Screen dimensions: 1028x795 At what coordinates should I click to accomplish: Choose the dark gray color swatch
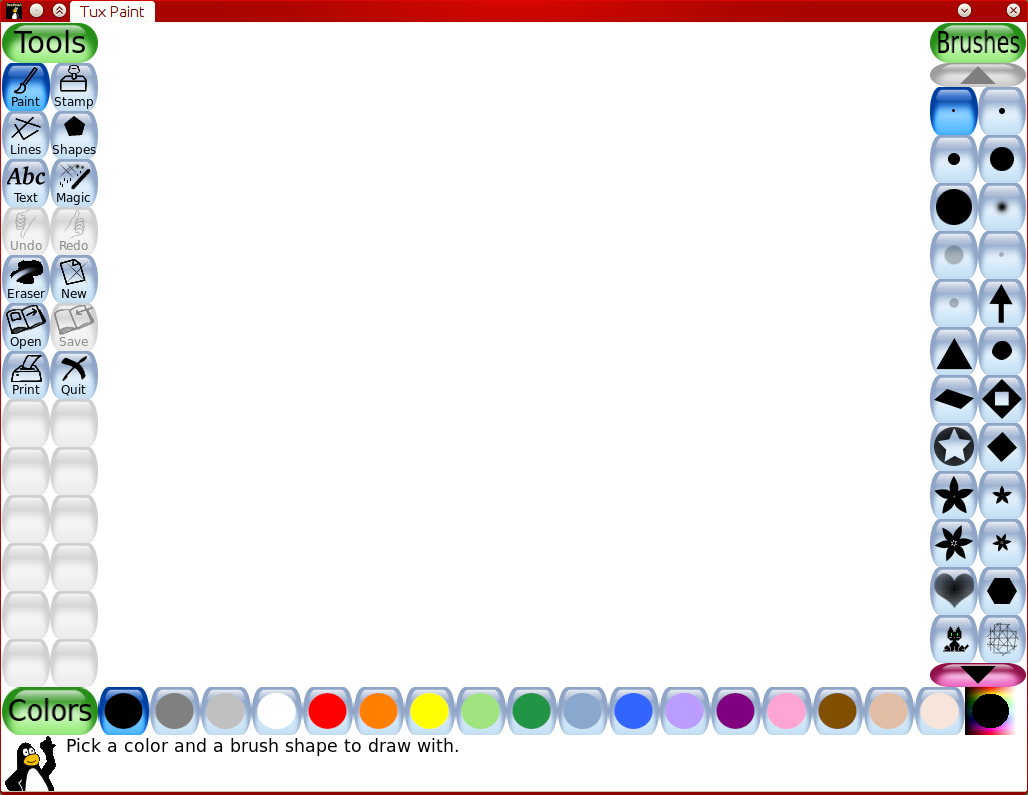(x=174, y=710)
